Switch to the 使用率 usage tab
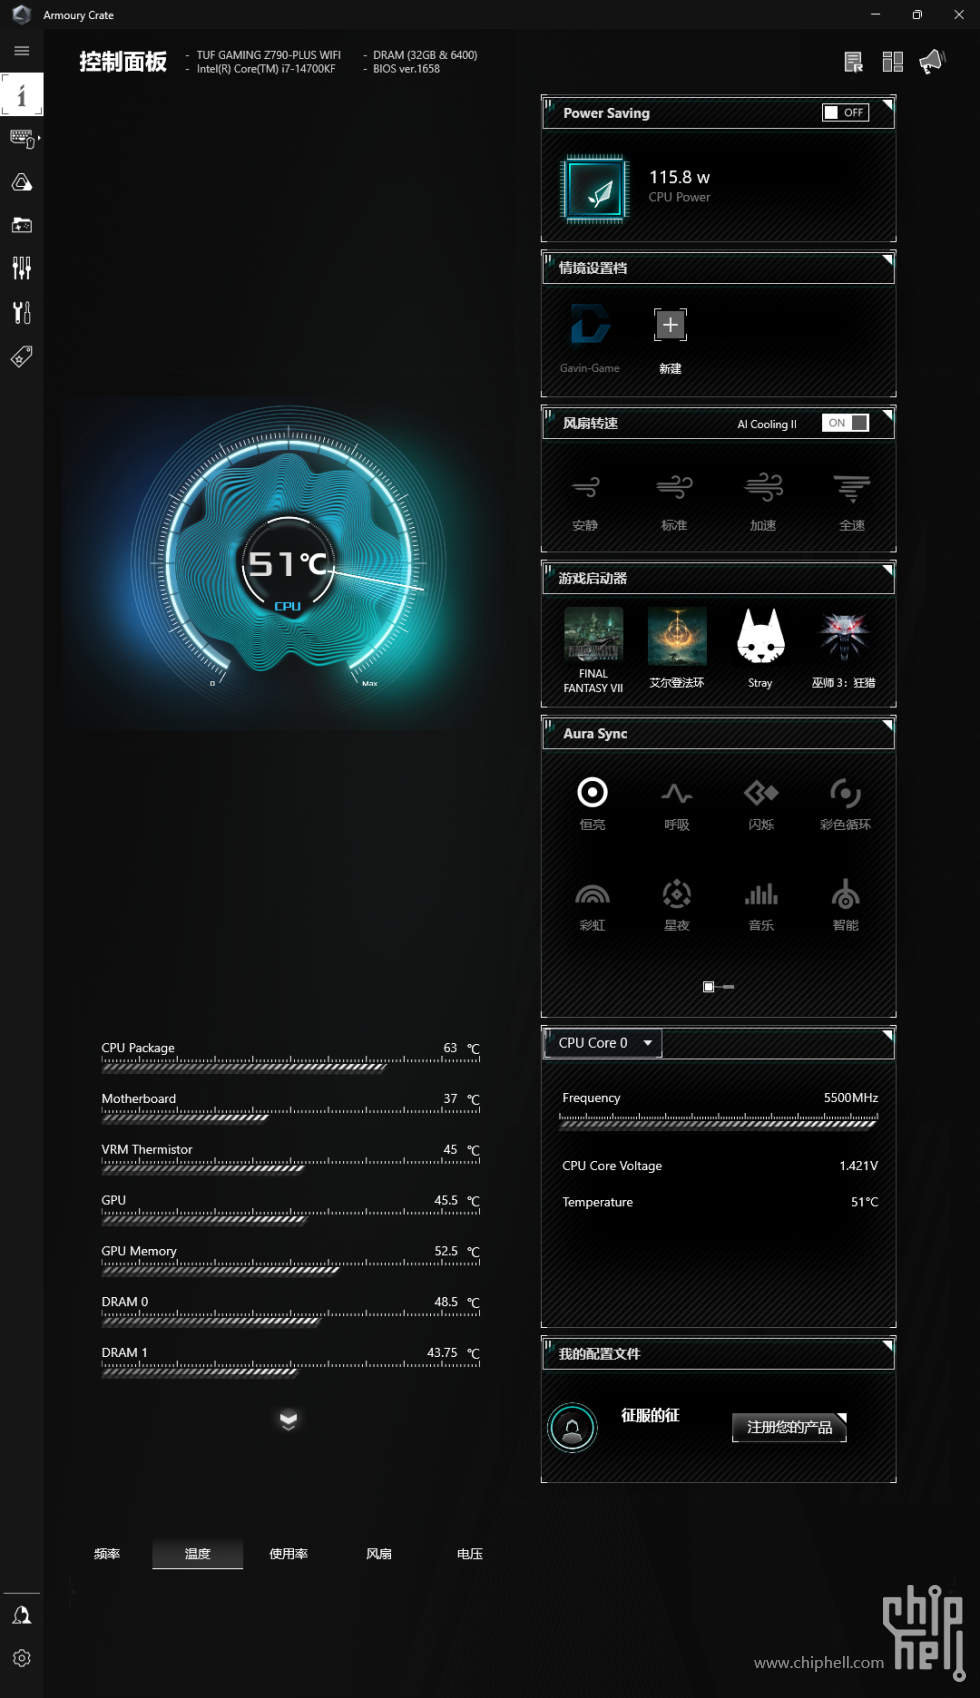980x1698 pixels. [288, 1554]
